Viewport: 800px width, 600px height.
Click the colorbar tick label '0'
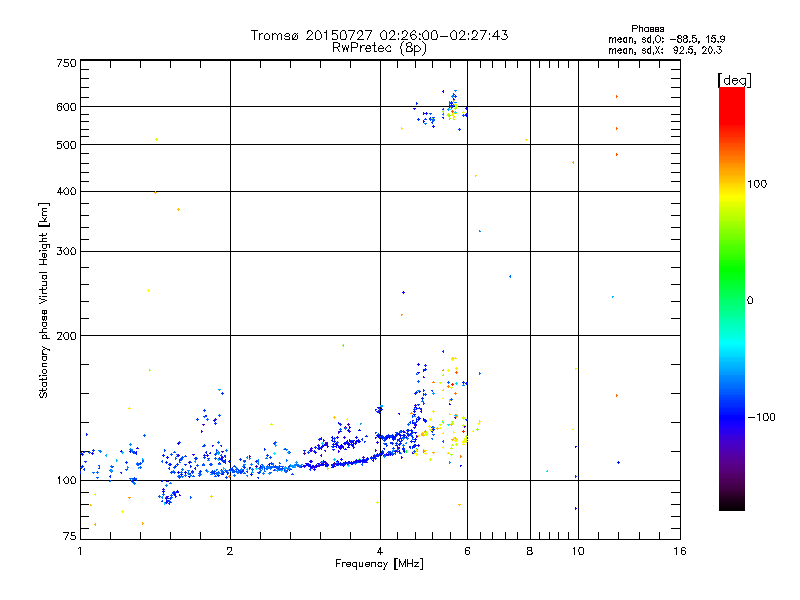[x=749, y=301]
